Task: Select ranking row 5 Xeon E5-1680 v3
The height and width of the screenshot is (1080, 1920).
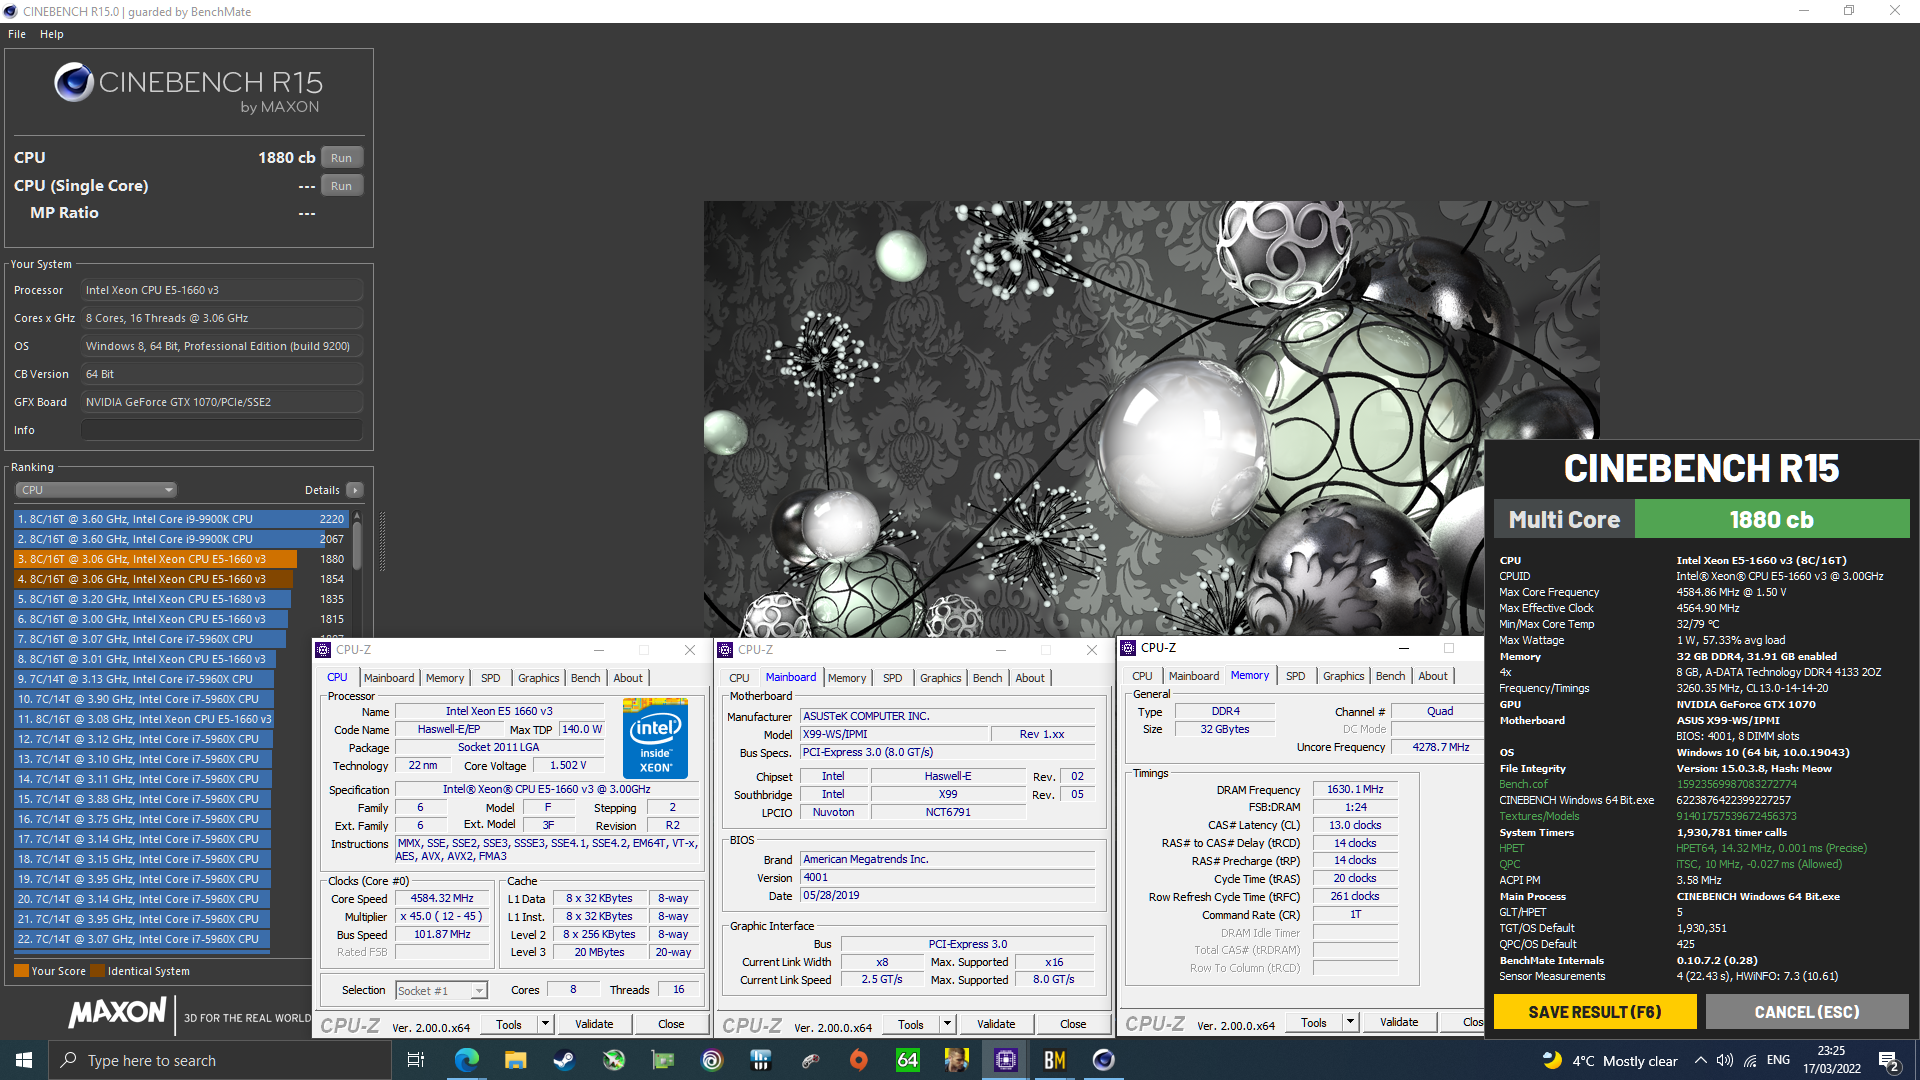Action: 181,599
